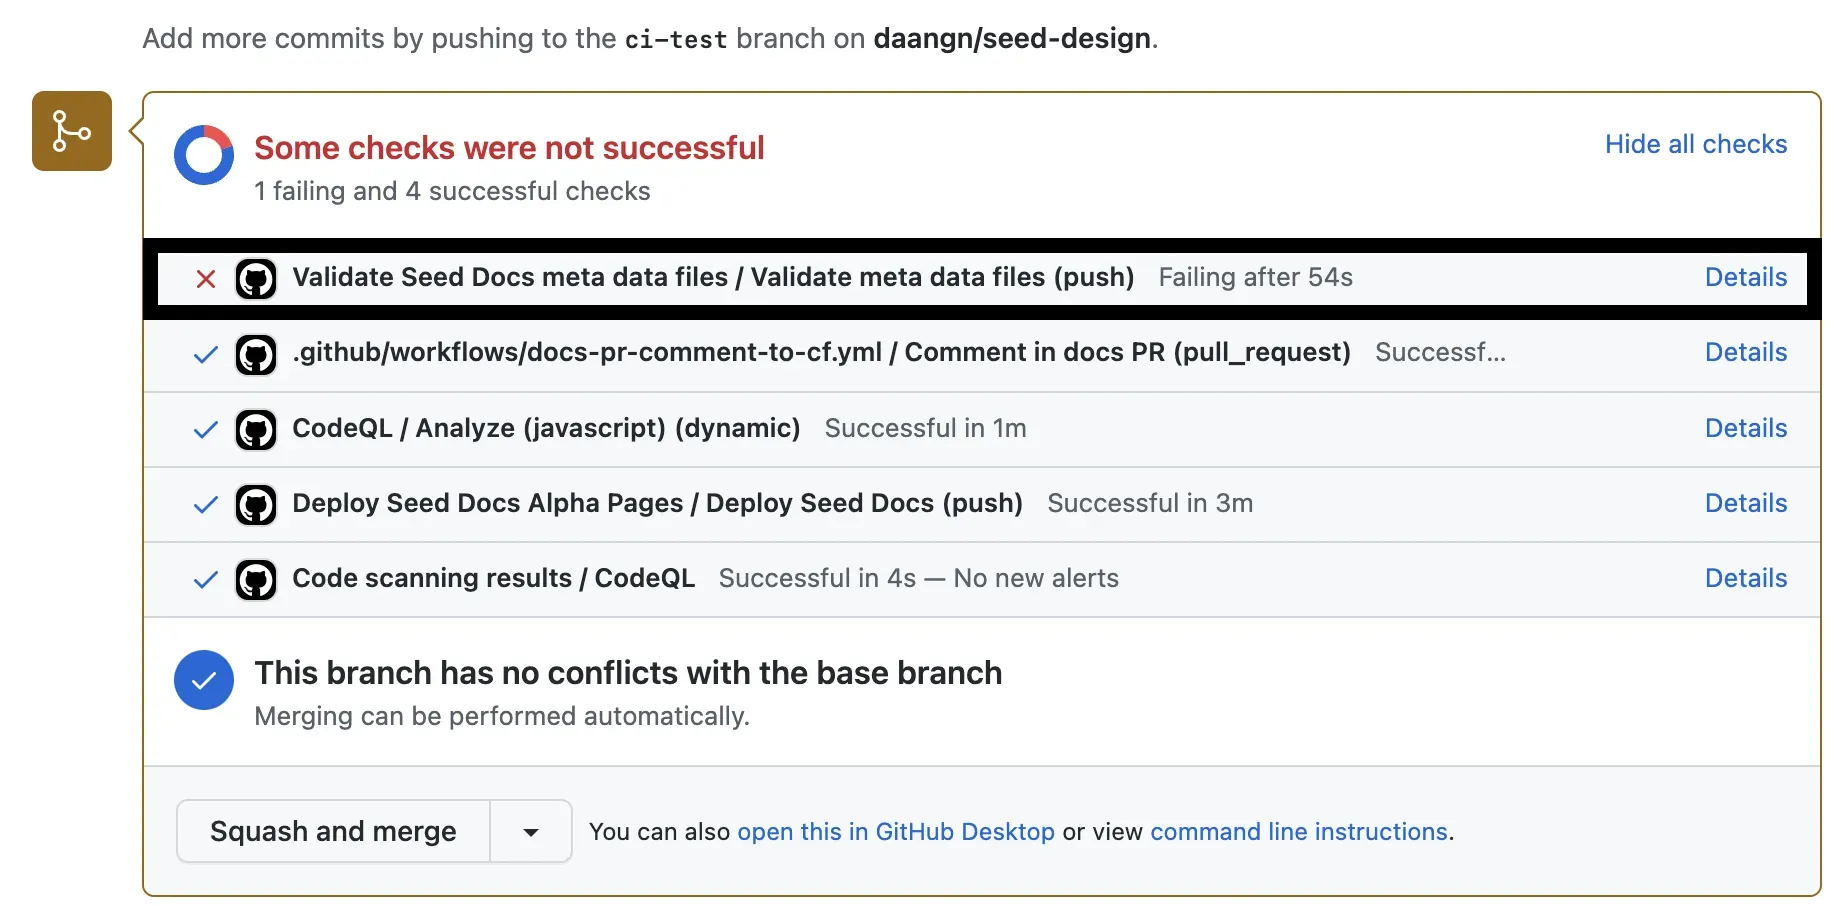
Task: View Details of Deploy Seed Docs check
Action: (x=1745, y=503)
